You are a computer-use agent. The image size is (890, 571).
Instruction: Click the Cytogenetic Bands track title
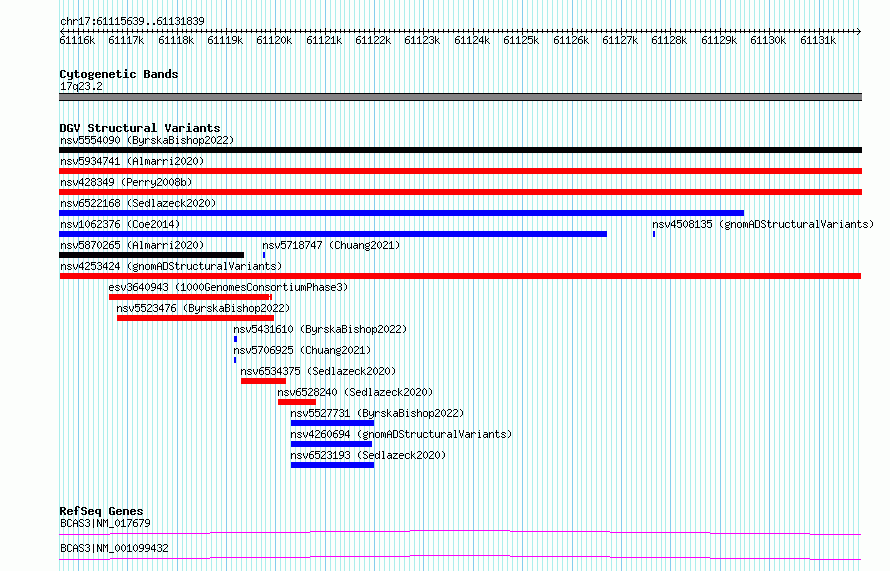119,74
